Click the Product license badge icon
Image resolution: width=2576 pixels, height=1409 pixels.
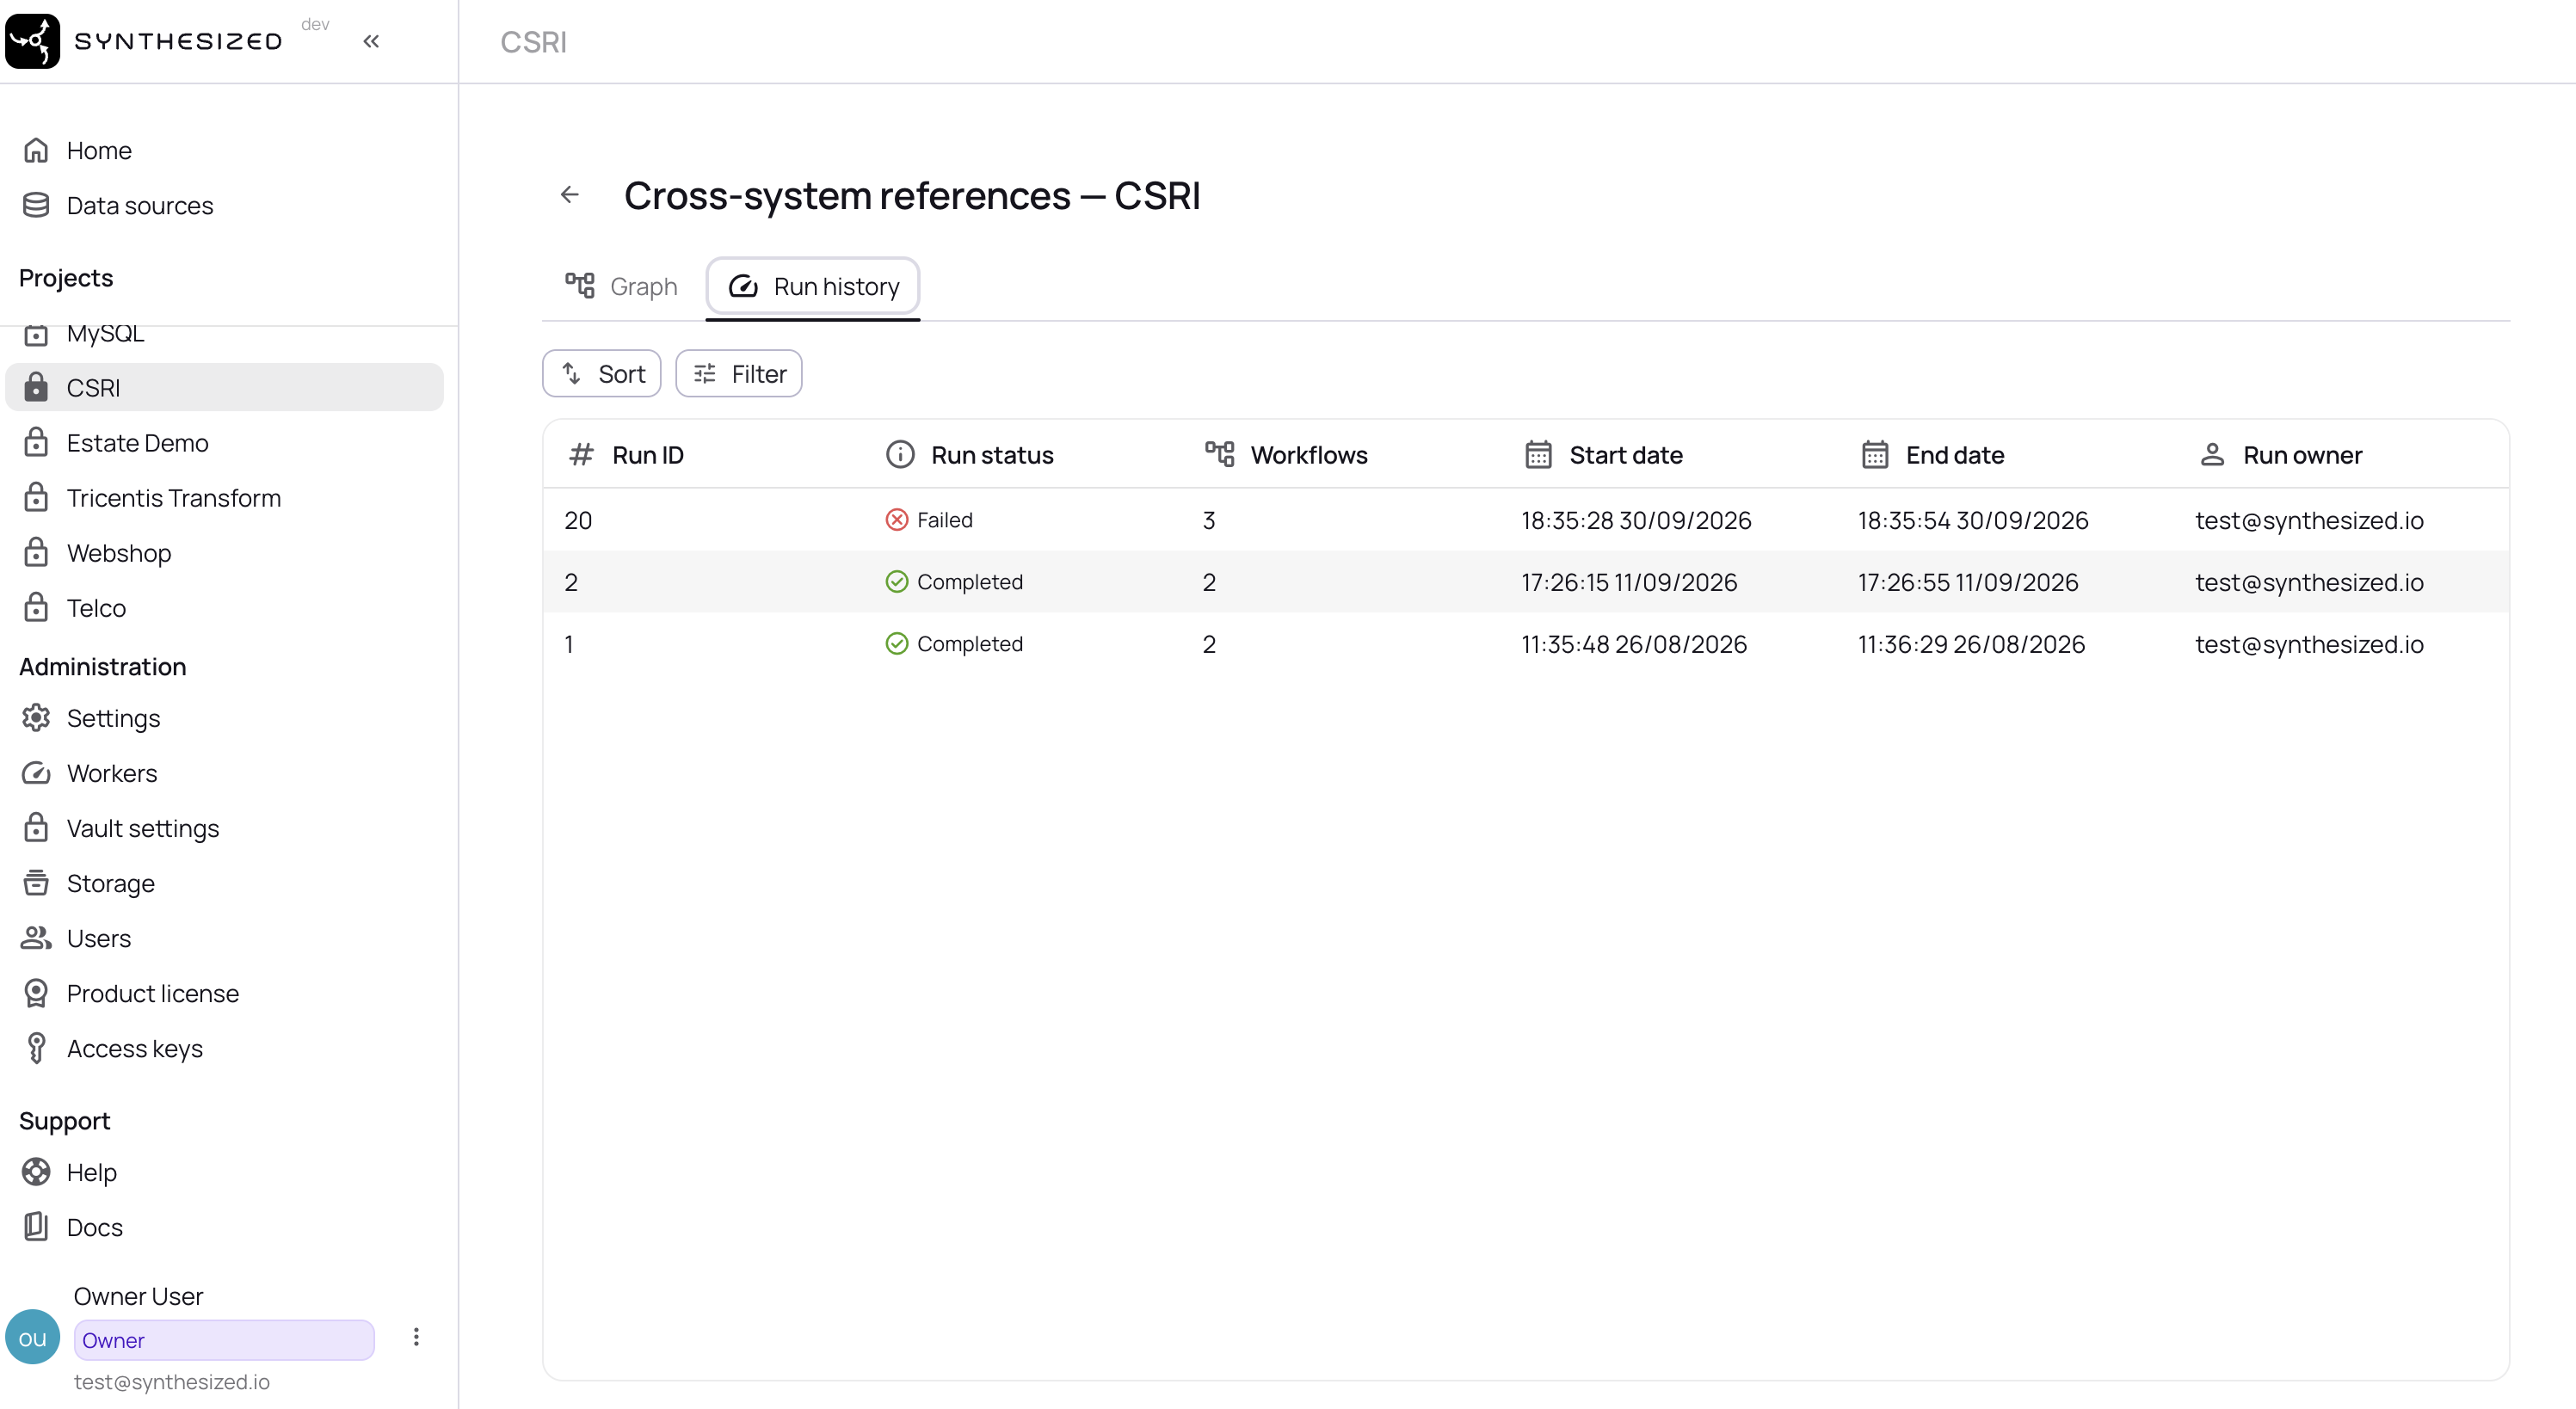click(36, 993)
